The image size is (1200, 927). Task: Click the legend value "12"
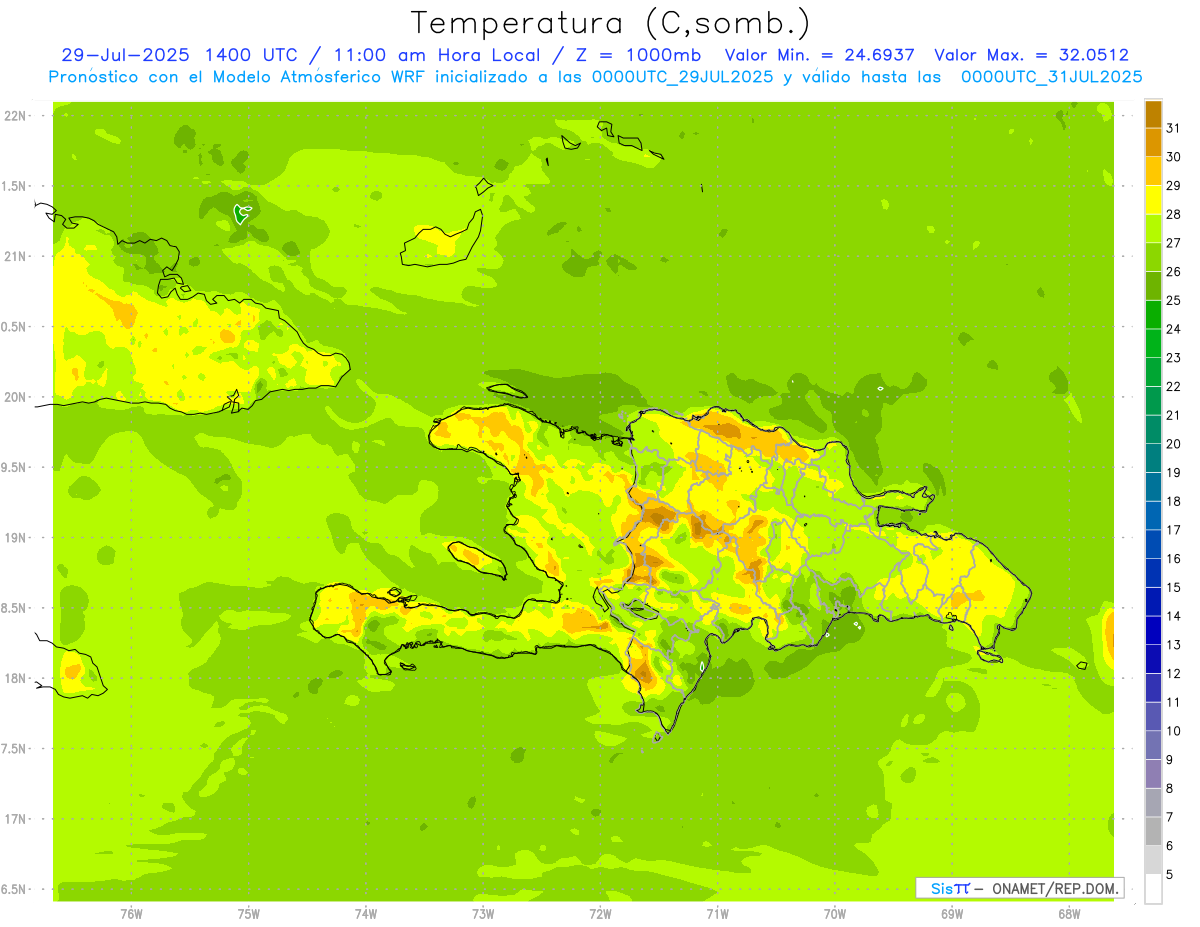click(x=1173, y=674)
